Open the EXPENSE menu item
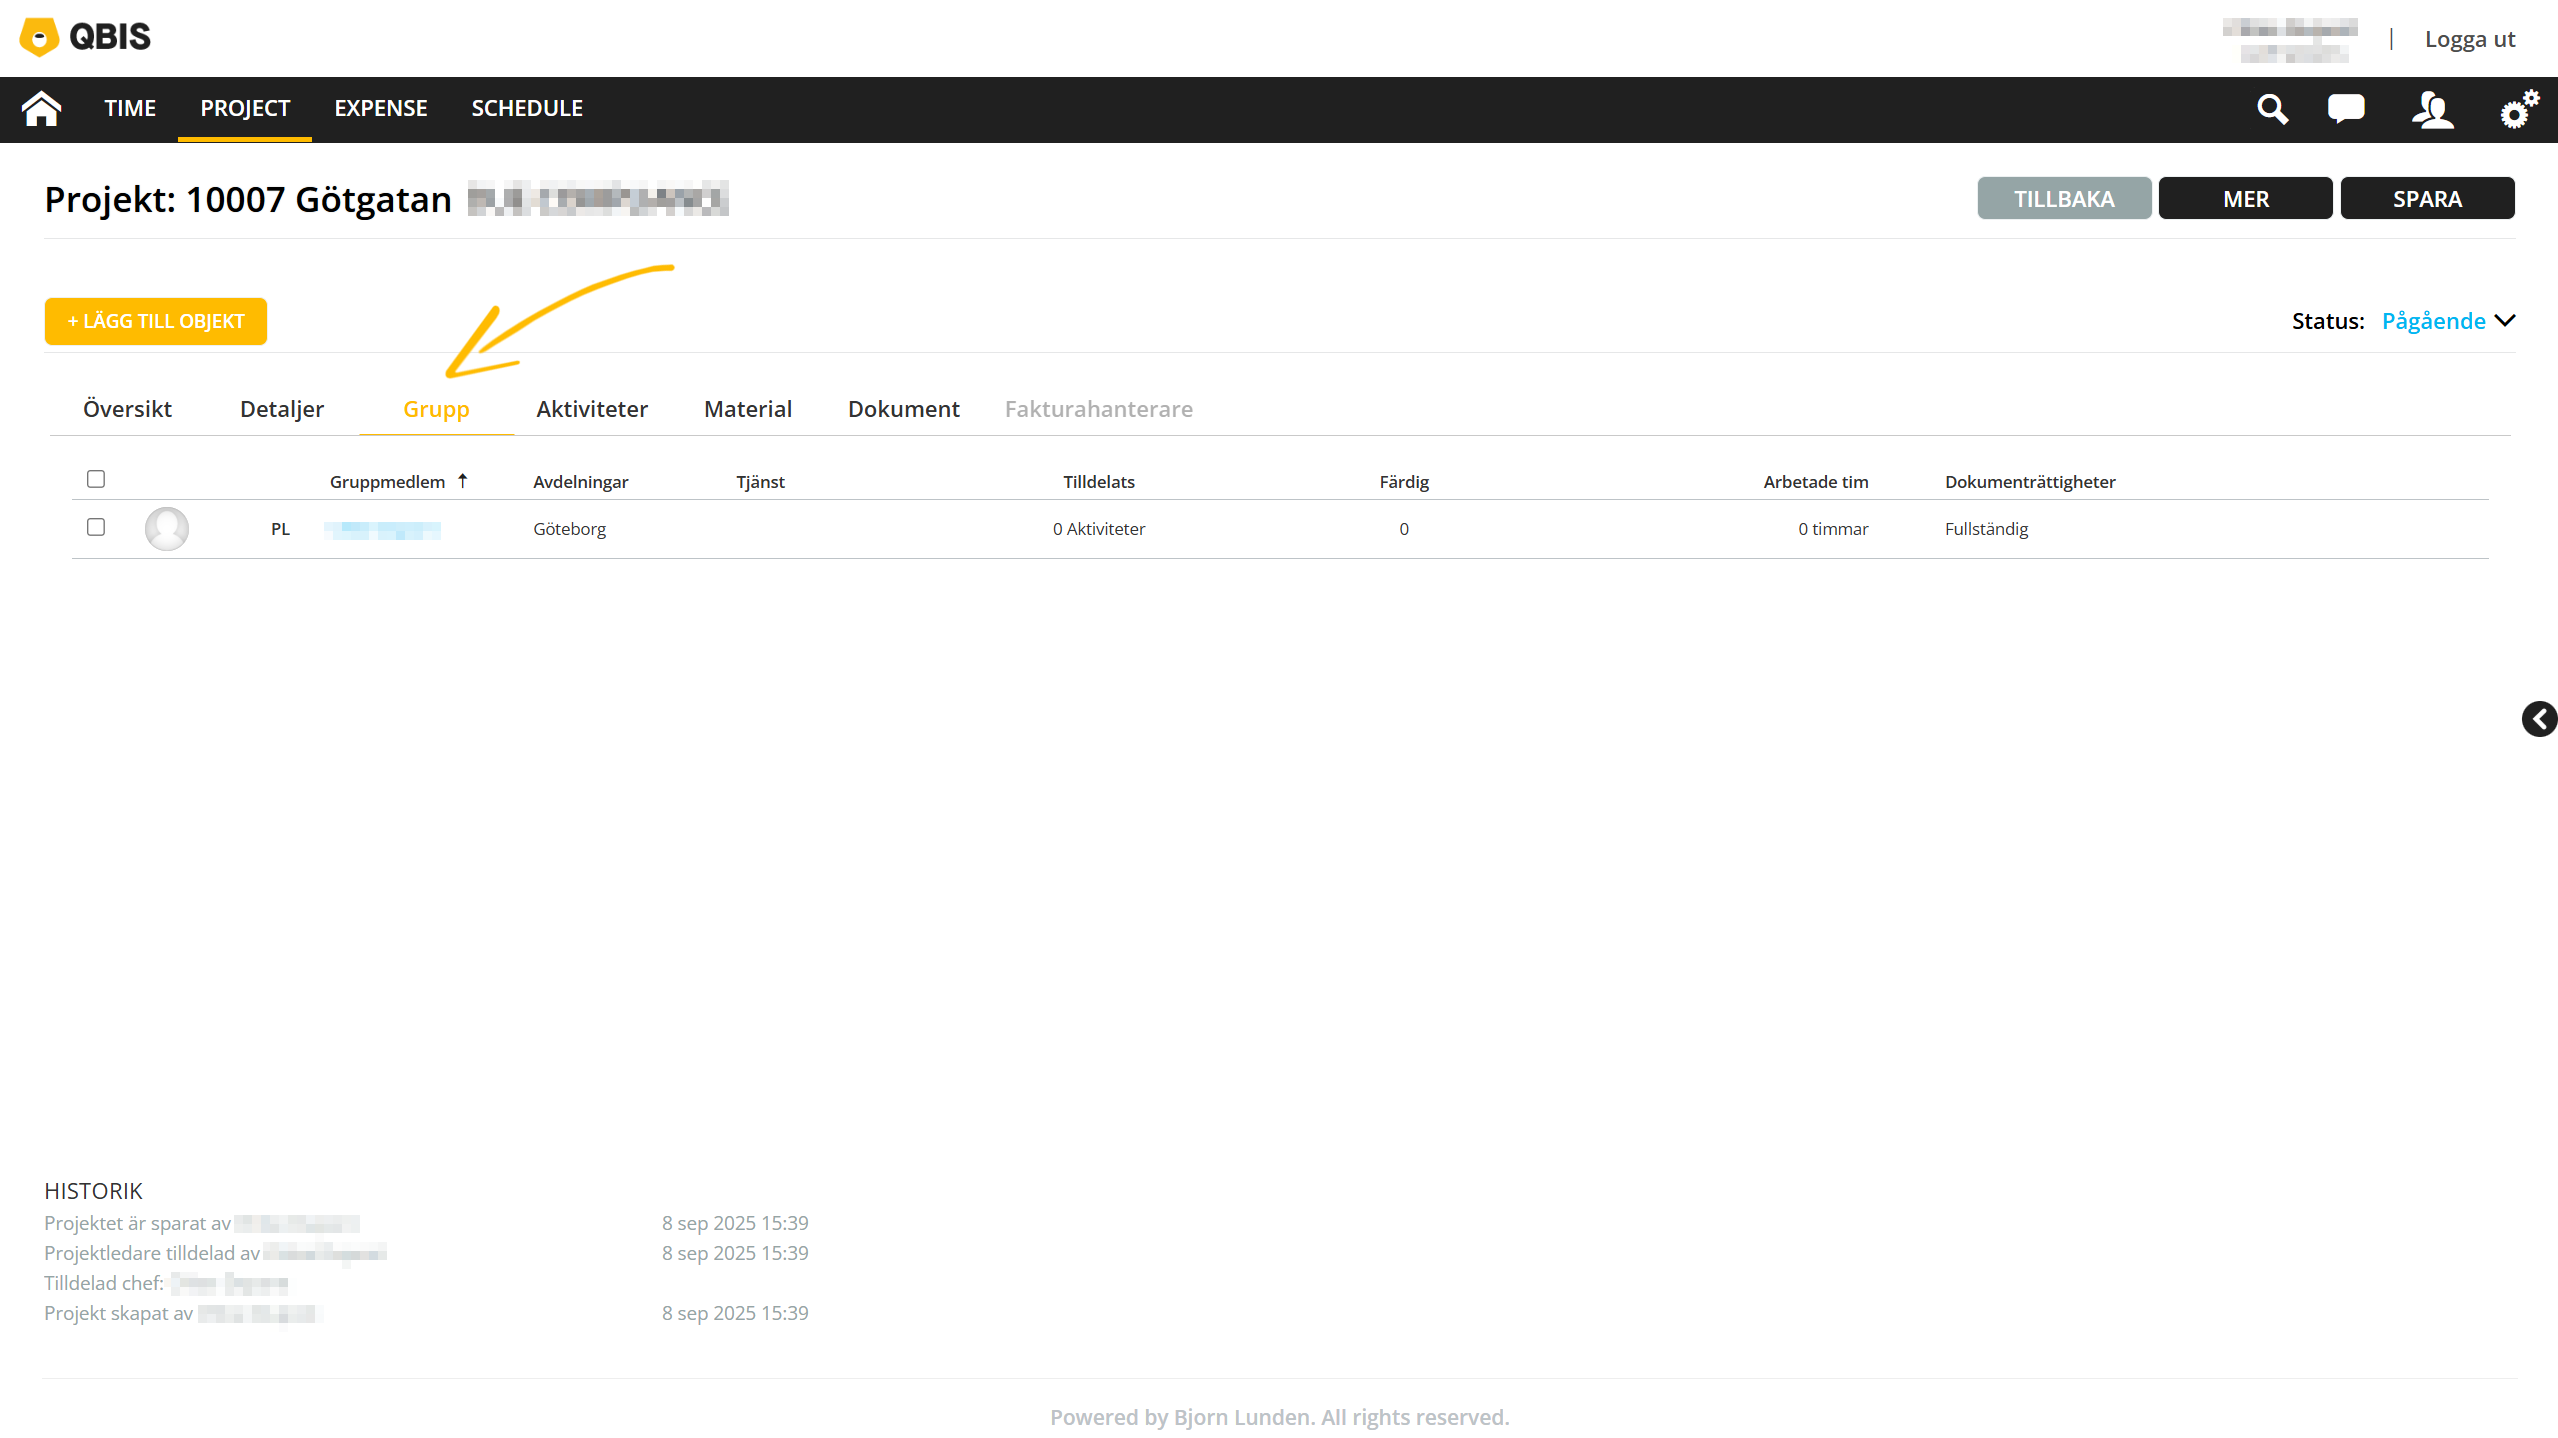The height and width of the screenshot is (1438, 2558). [x=380, y=108]
